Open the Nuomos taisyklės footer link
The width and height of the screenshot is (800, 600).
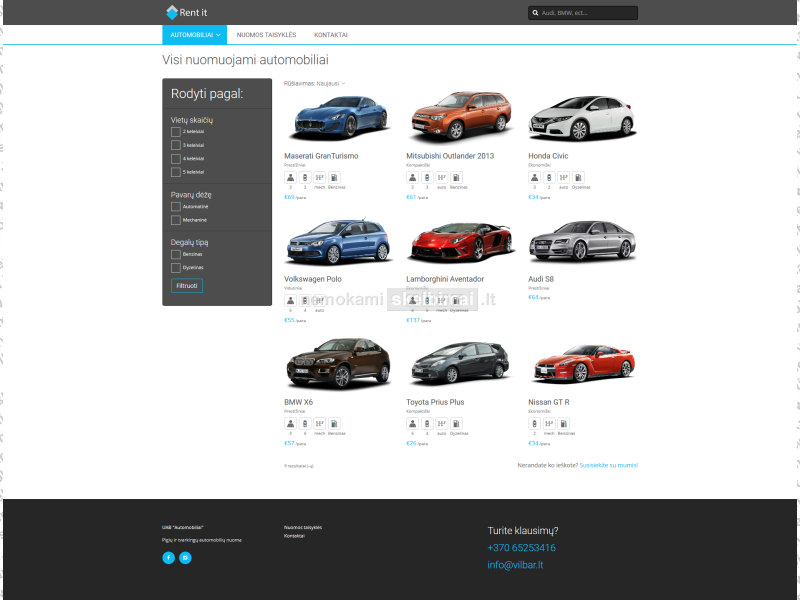click(303, 528)
